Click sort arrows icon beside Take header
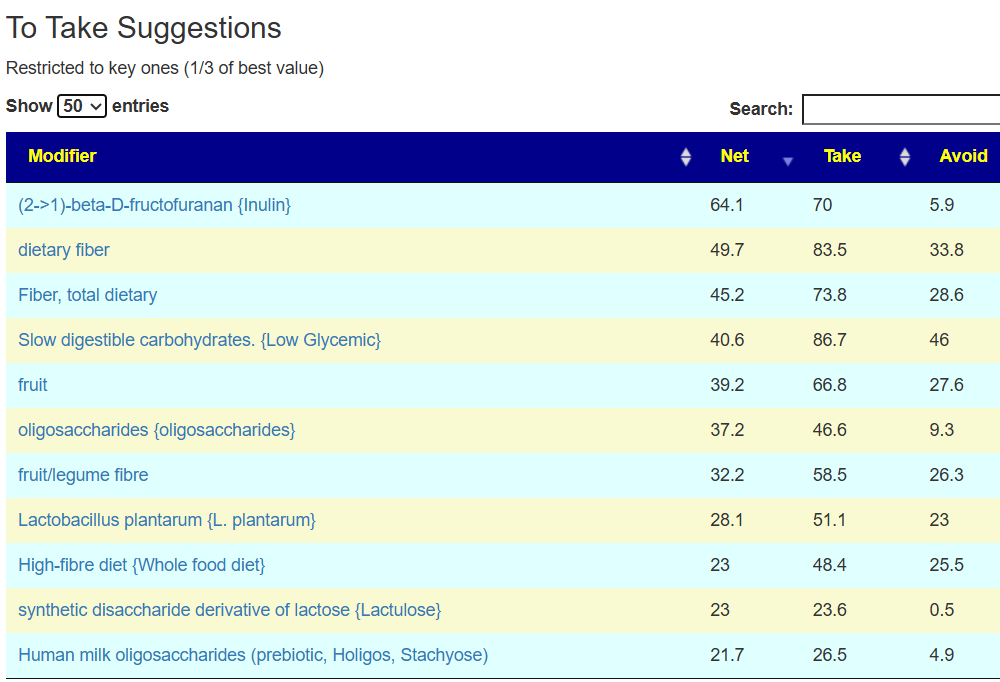 click(x=905, y=157)
